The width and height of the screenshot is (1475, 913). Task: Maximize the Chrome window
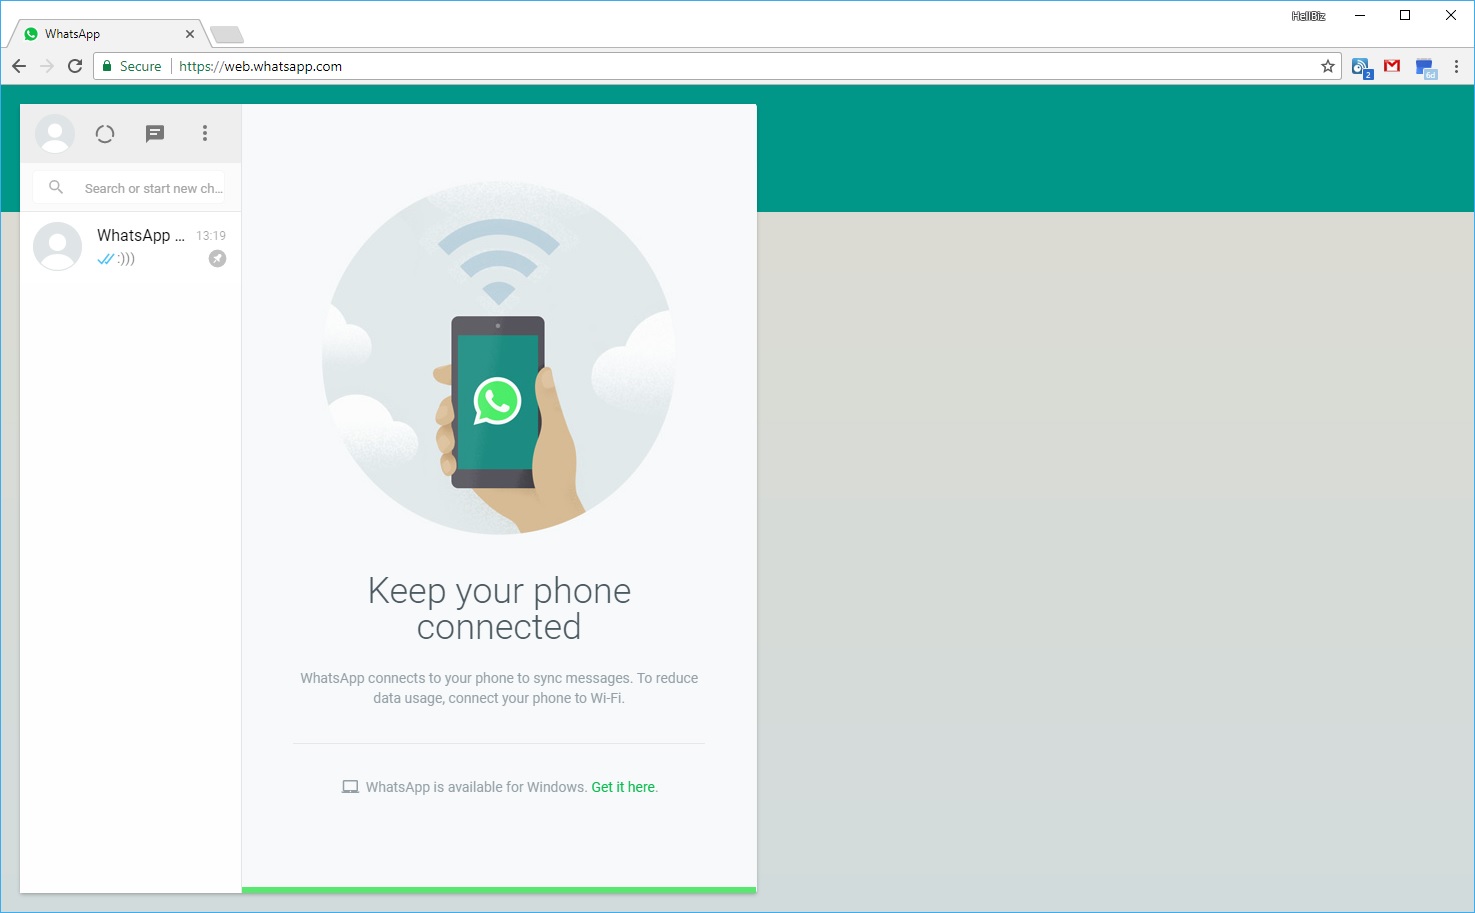1405,15
